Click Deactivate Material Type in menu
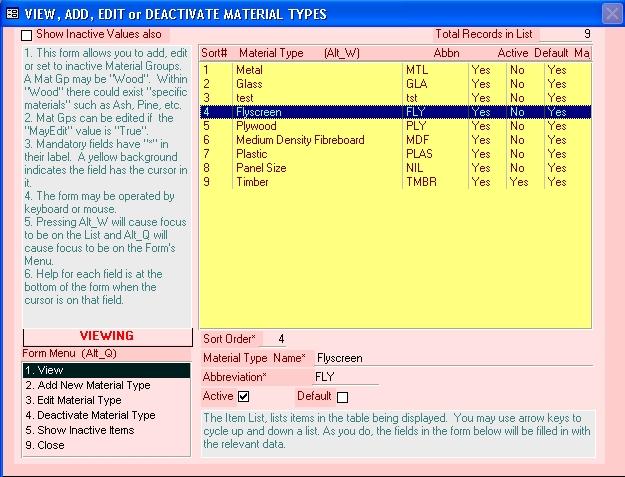The width and height of the screenshot is (625, 477). coord(106,415)
